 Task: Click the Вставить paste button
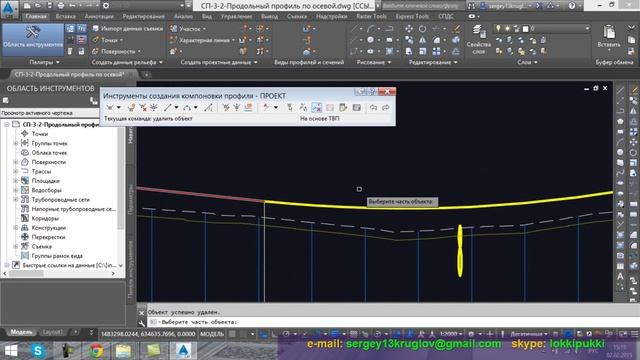609,37
